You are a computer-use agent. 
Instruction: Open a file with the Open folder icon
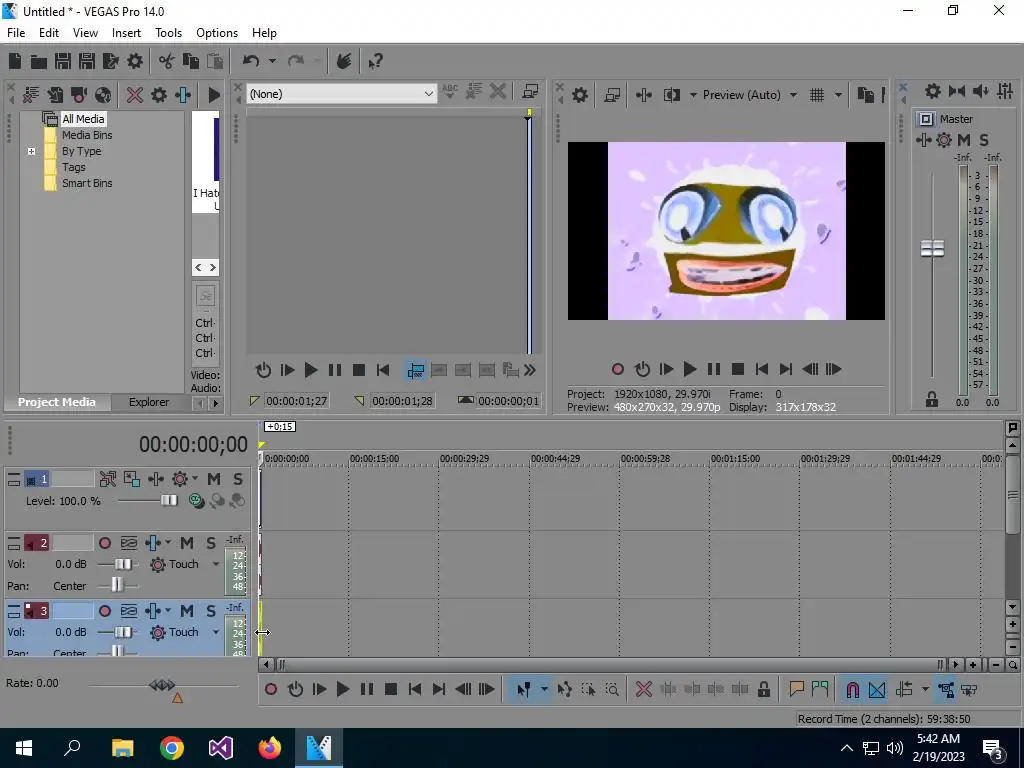tap(39, 61)
